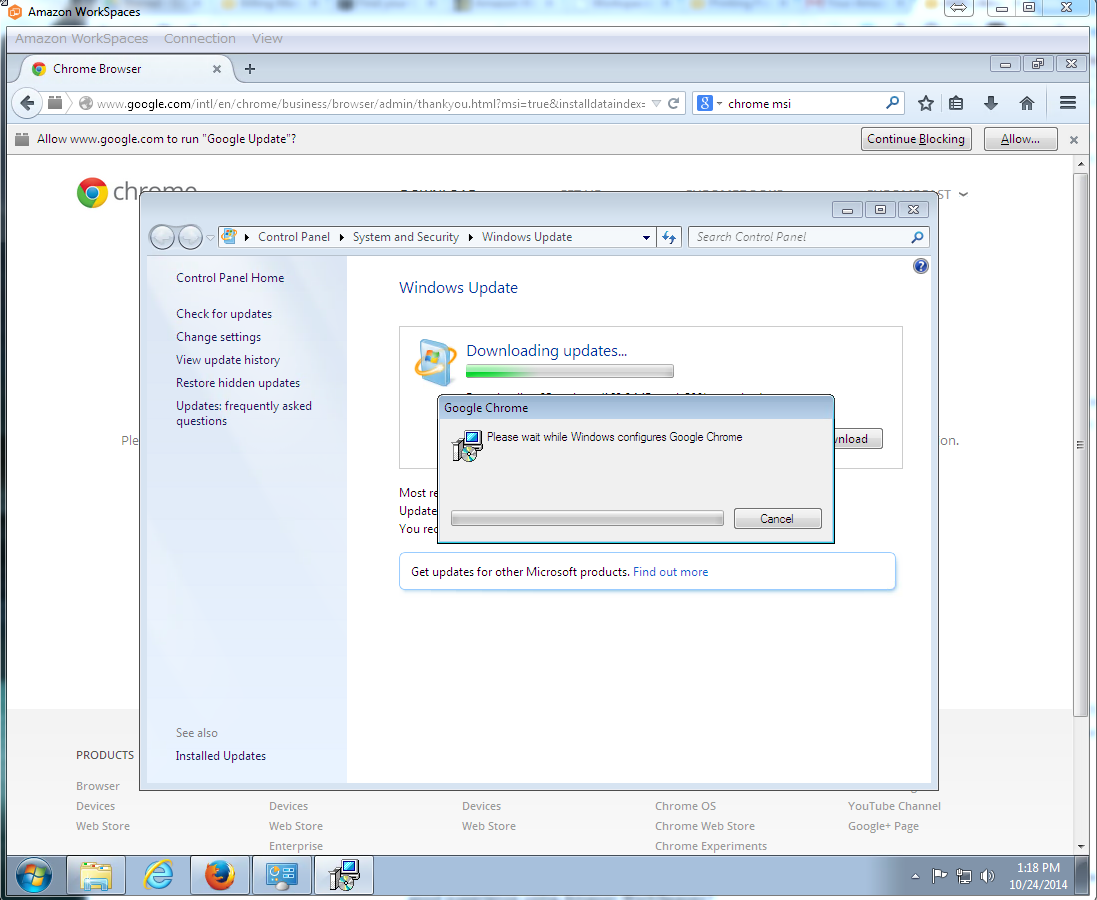The width and height of the screenshot is (1097, 900).
Task: Launch Internet Explorer from taskbar
Action: click(x=158, y=876)
